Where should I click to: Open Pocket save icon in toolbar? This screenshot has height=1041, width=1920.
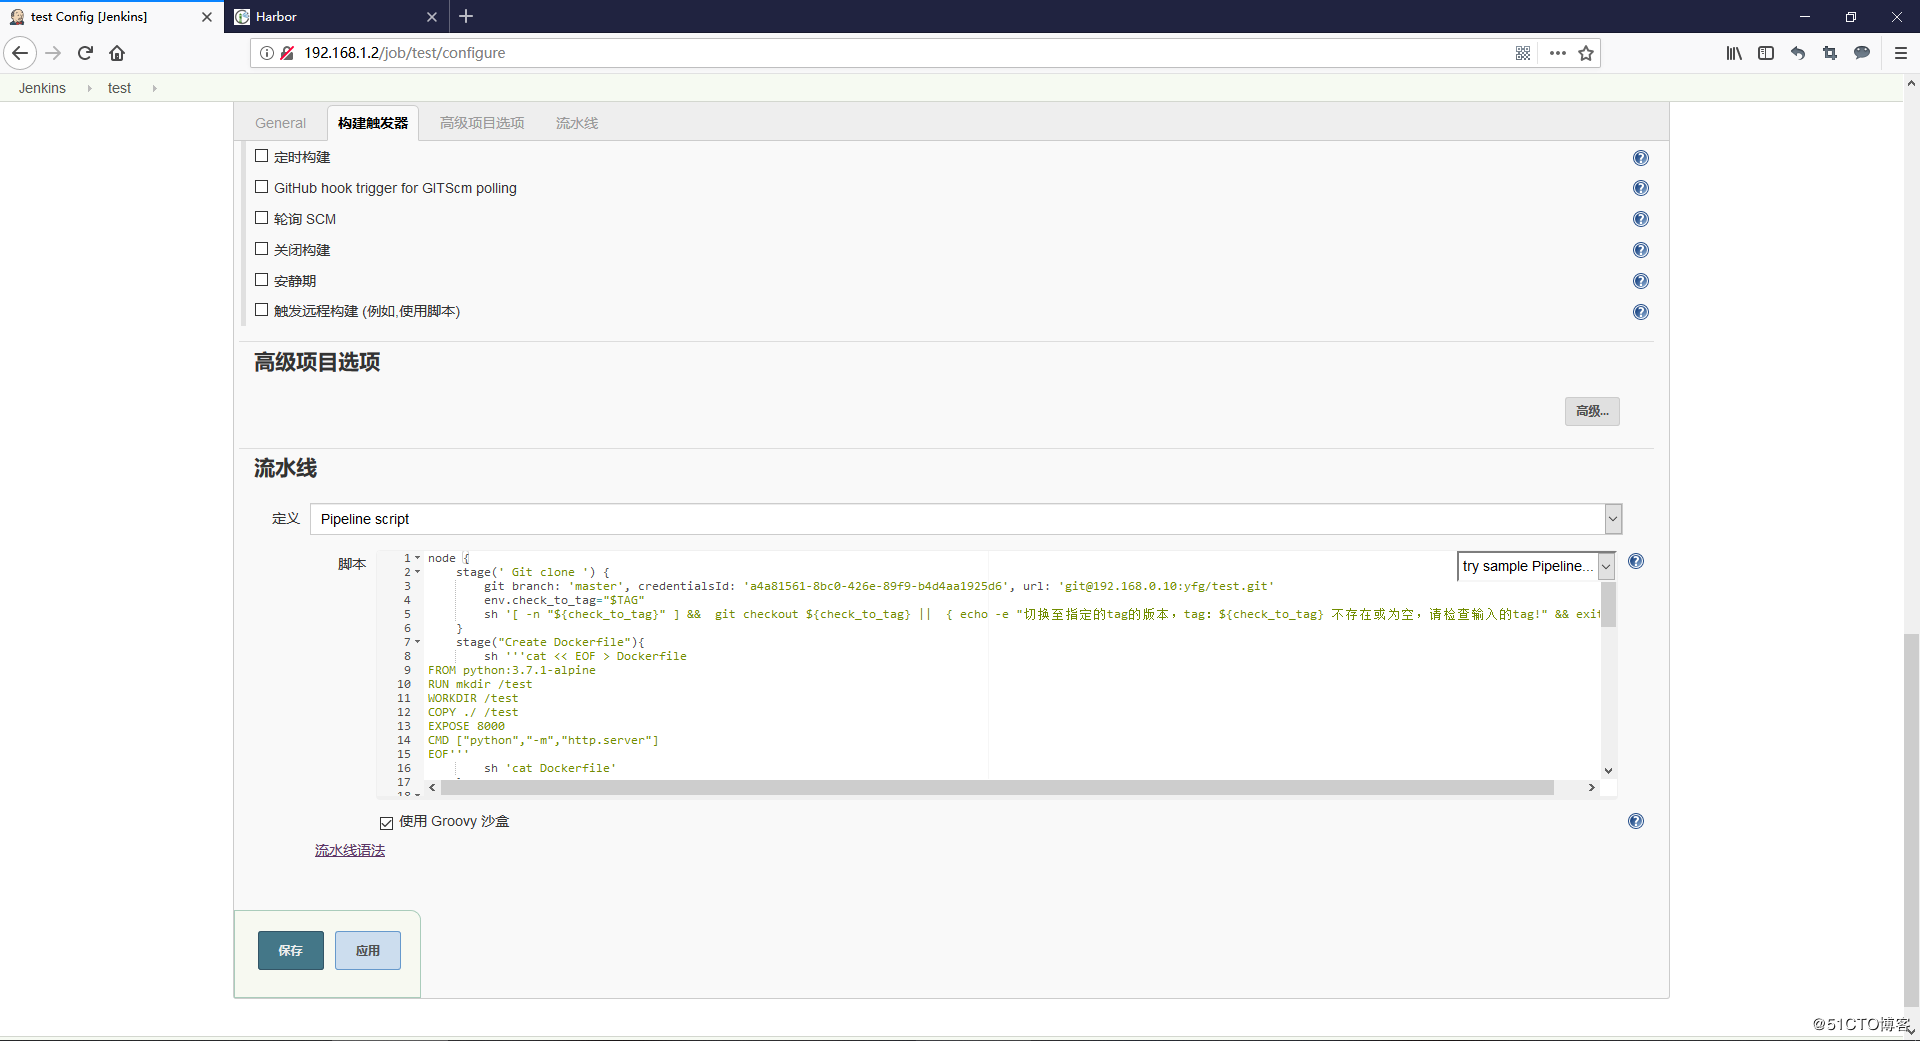click(1798, 53)
